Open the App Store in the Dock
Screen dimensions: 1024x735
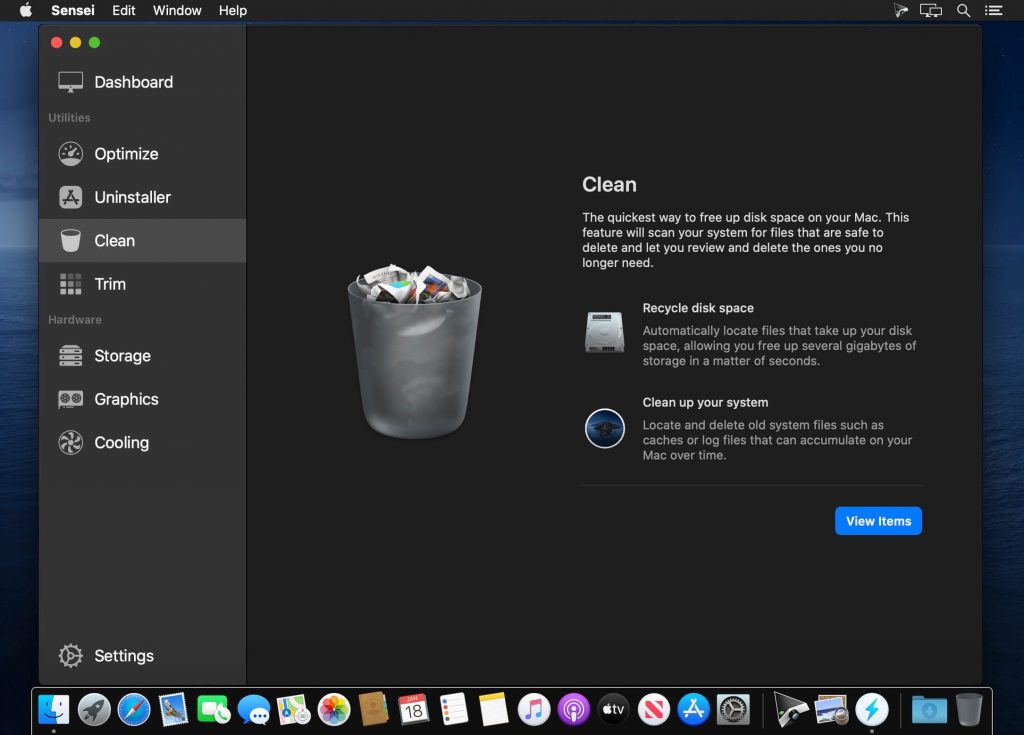click(x=693, y=709)
